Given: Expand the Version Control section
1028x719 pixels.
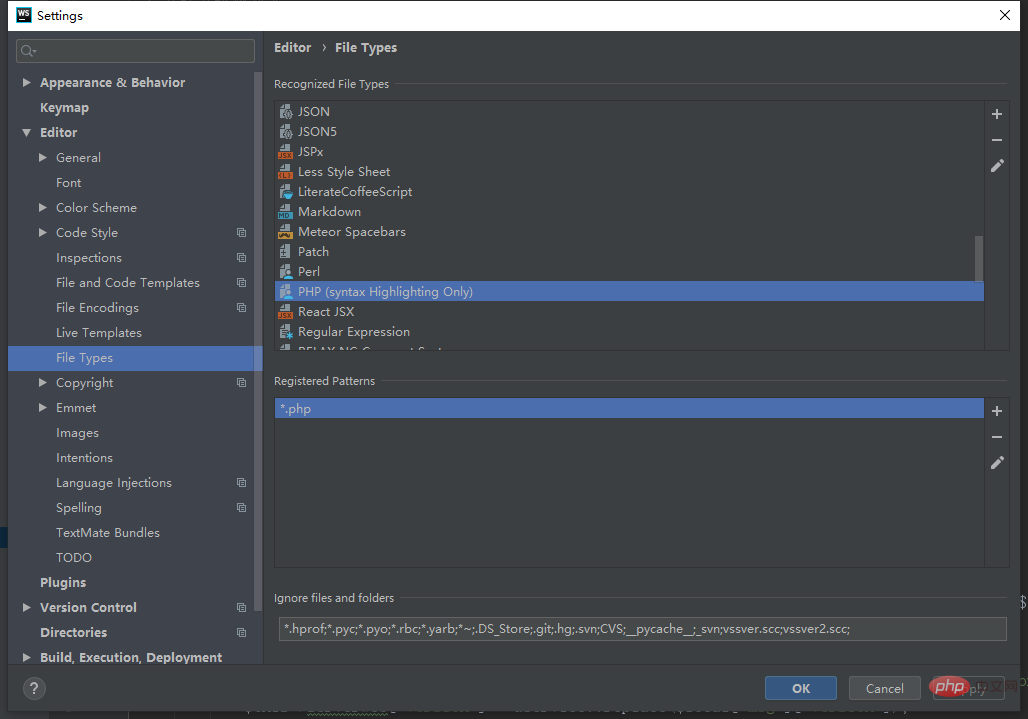Looking at the screenshot, I should click(x=26, y=608).
